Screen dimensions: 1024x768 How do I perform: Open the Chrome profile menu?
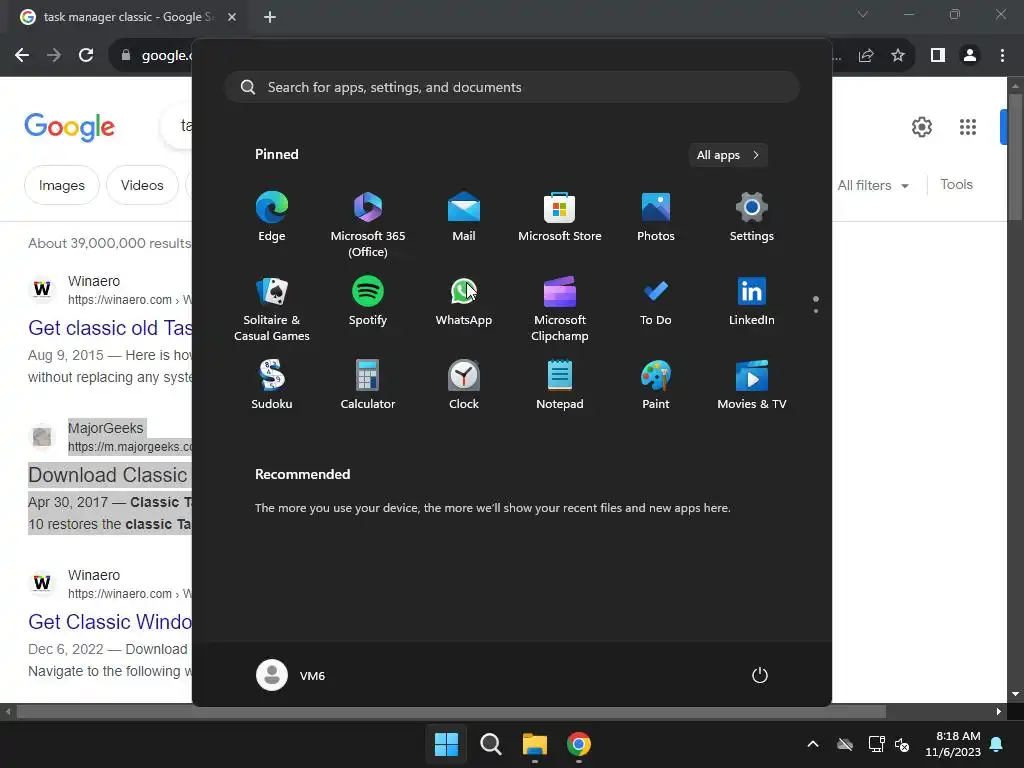coord(970,56)
